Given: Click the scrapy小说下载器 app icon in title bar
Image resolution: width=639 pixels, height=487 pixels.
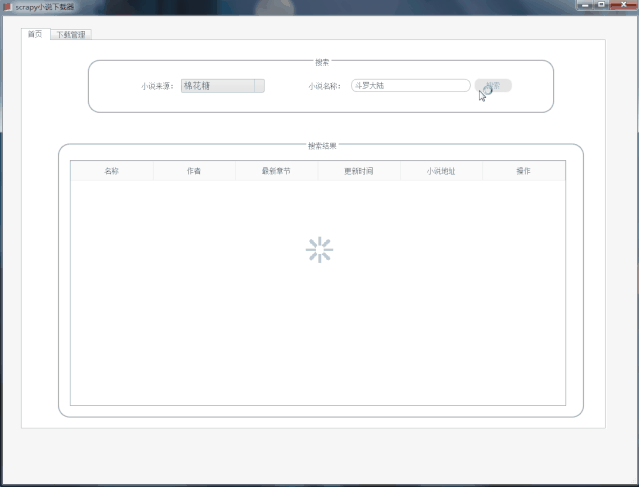Looking at the screenshot, I should tap(7, 7).
